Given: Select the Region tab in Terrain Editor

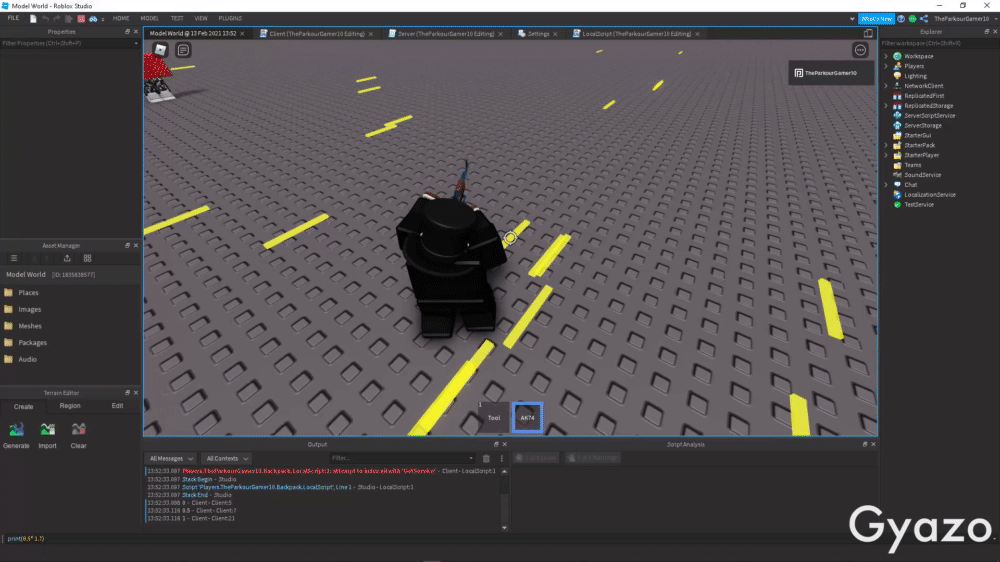Looking at the screenshot, I should 70,406.
